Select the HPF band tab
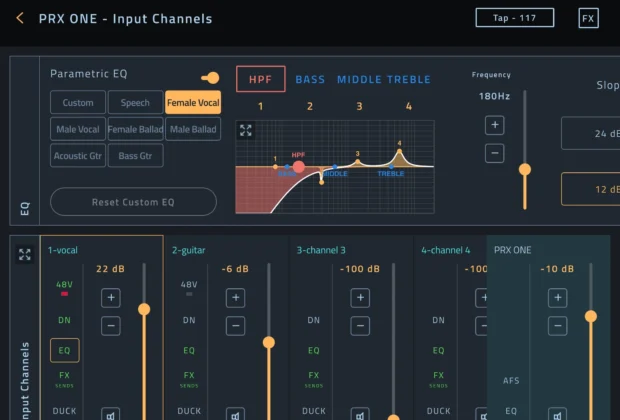Image resolution: width=620 pixels, height=420 pixels. tap(261, 79)
